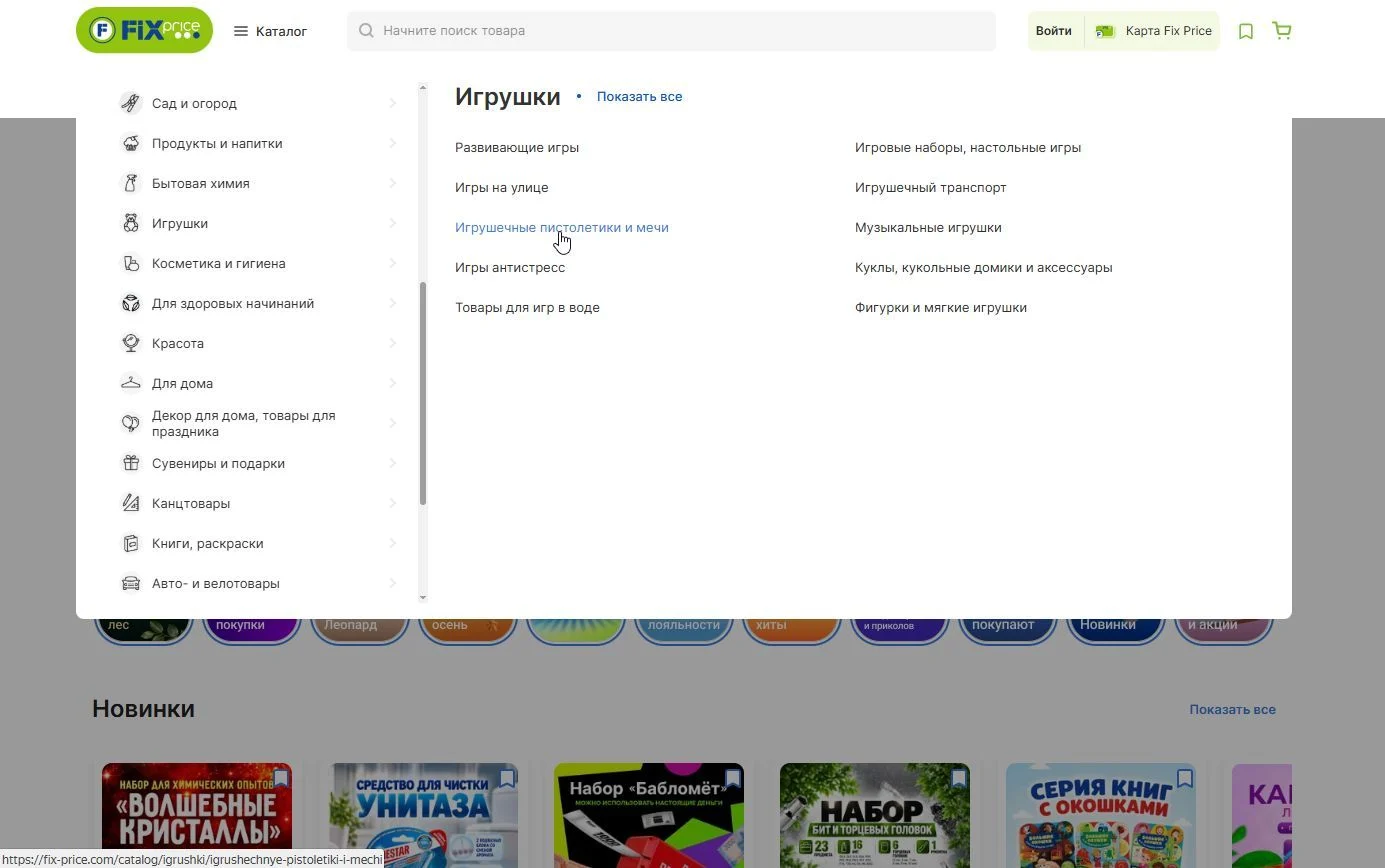Open the shopping cart icon

pos(1282,31)
